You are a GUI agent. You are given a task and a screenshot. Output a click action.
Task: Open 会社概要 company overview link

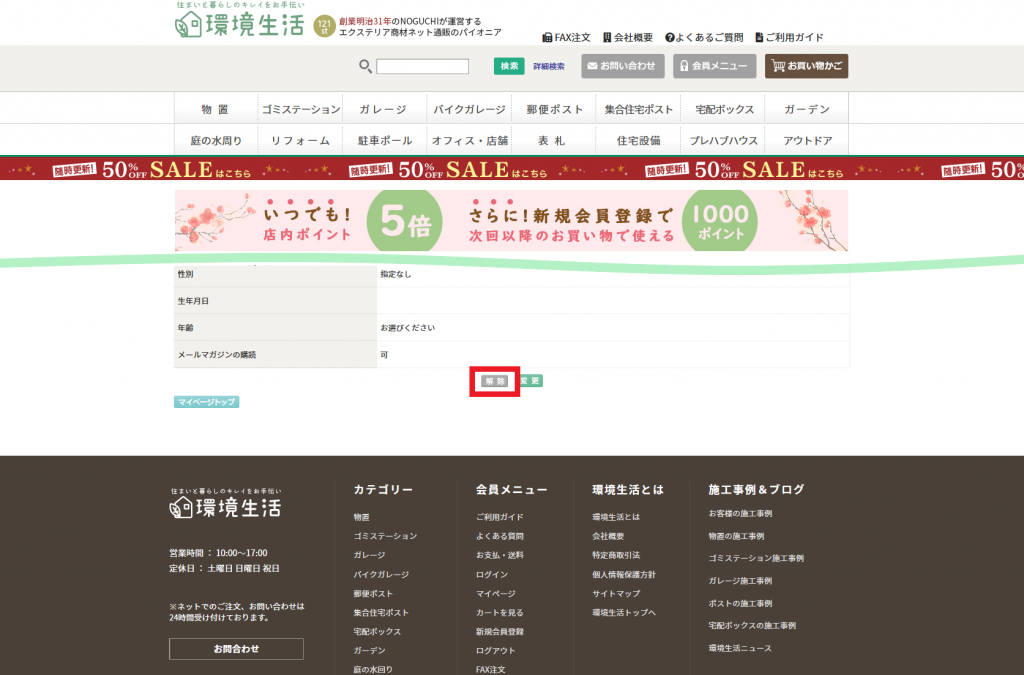coord(627,37)
